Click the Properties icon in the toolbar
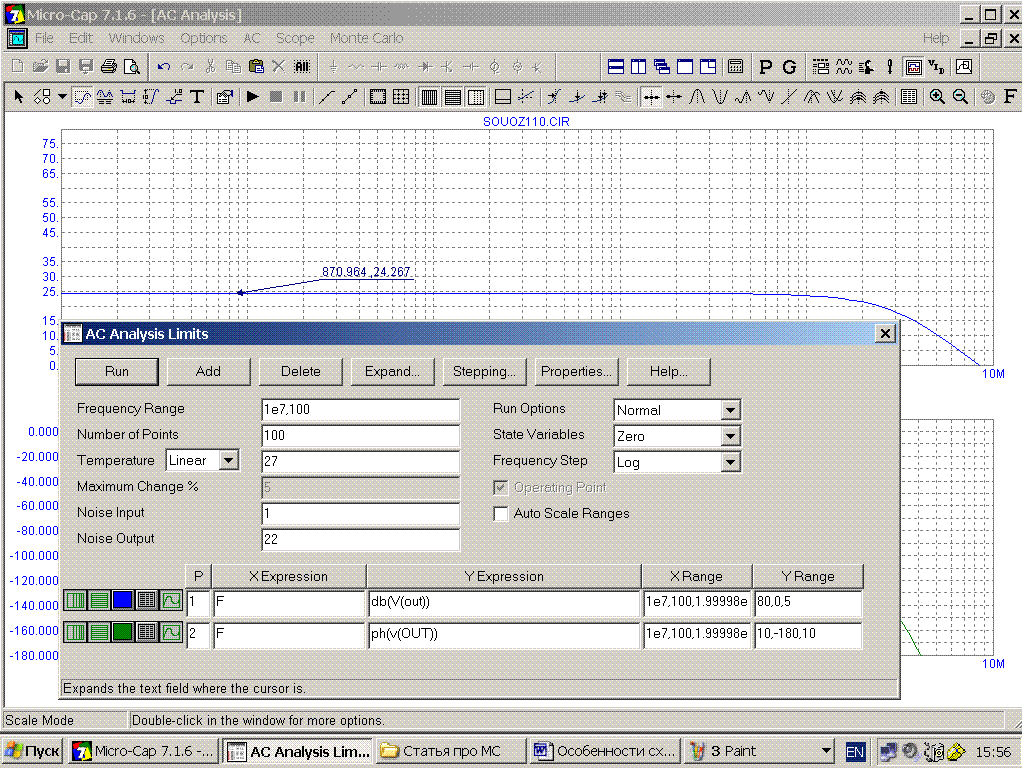This screenshot has width=1022, height=768. (x=225, y=97)
